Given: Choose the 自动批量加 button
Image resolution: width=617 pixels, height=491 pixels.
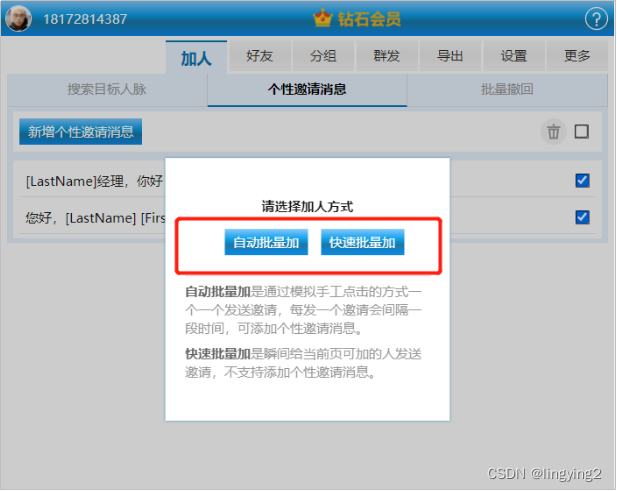Looking at the screenshot, I should tap(266, 242).
